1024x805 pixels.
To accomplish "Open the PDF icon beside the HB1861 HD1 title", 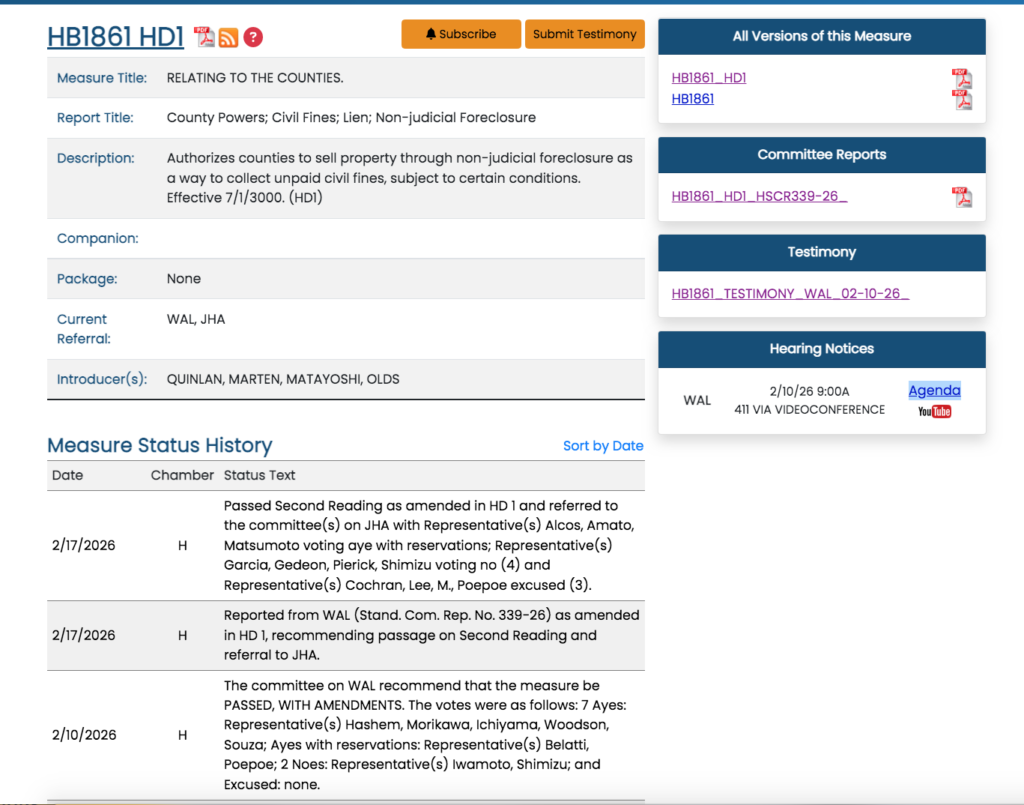I will 204,37.
